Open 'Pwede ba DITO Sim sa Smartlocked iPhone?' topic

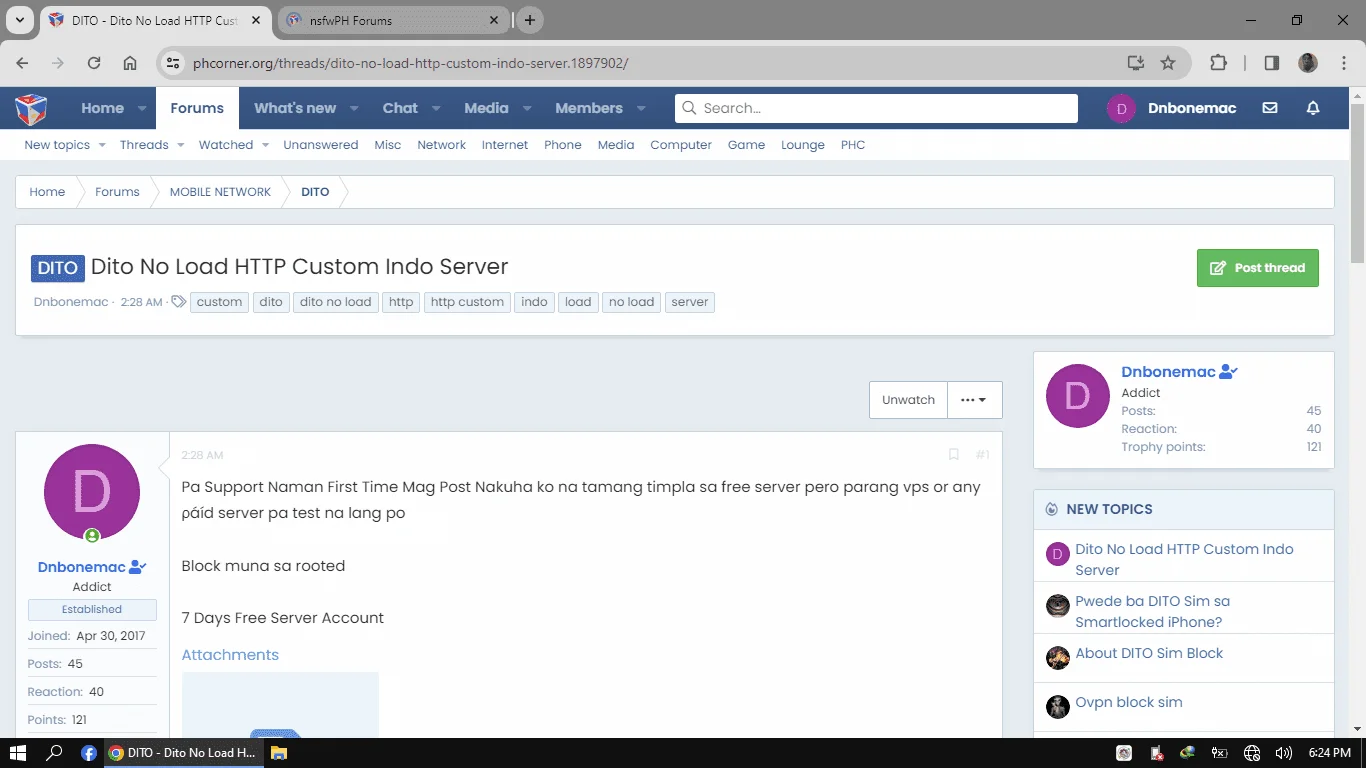(1152, 611)
